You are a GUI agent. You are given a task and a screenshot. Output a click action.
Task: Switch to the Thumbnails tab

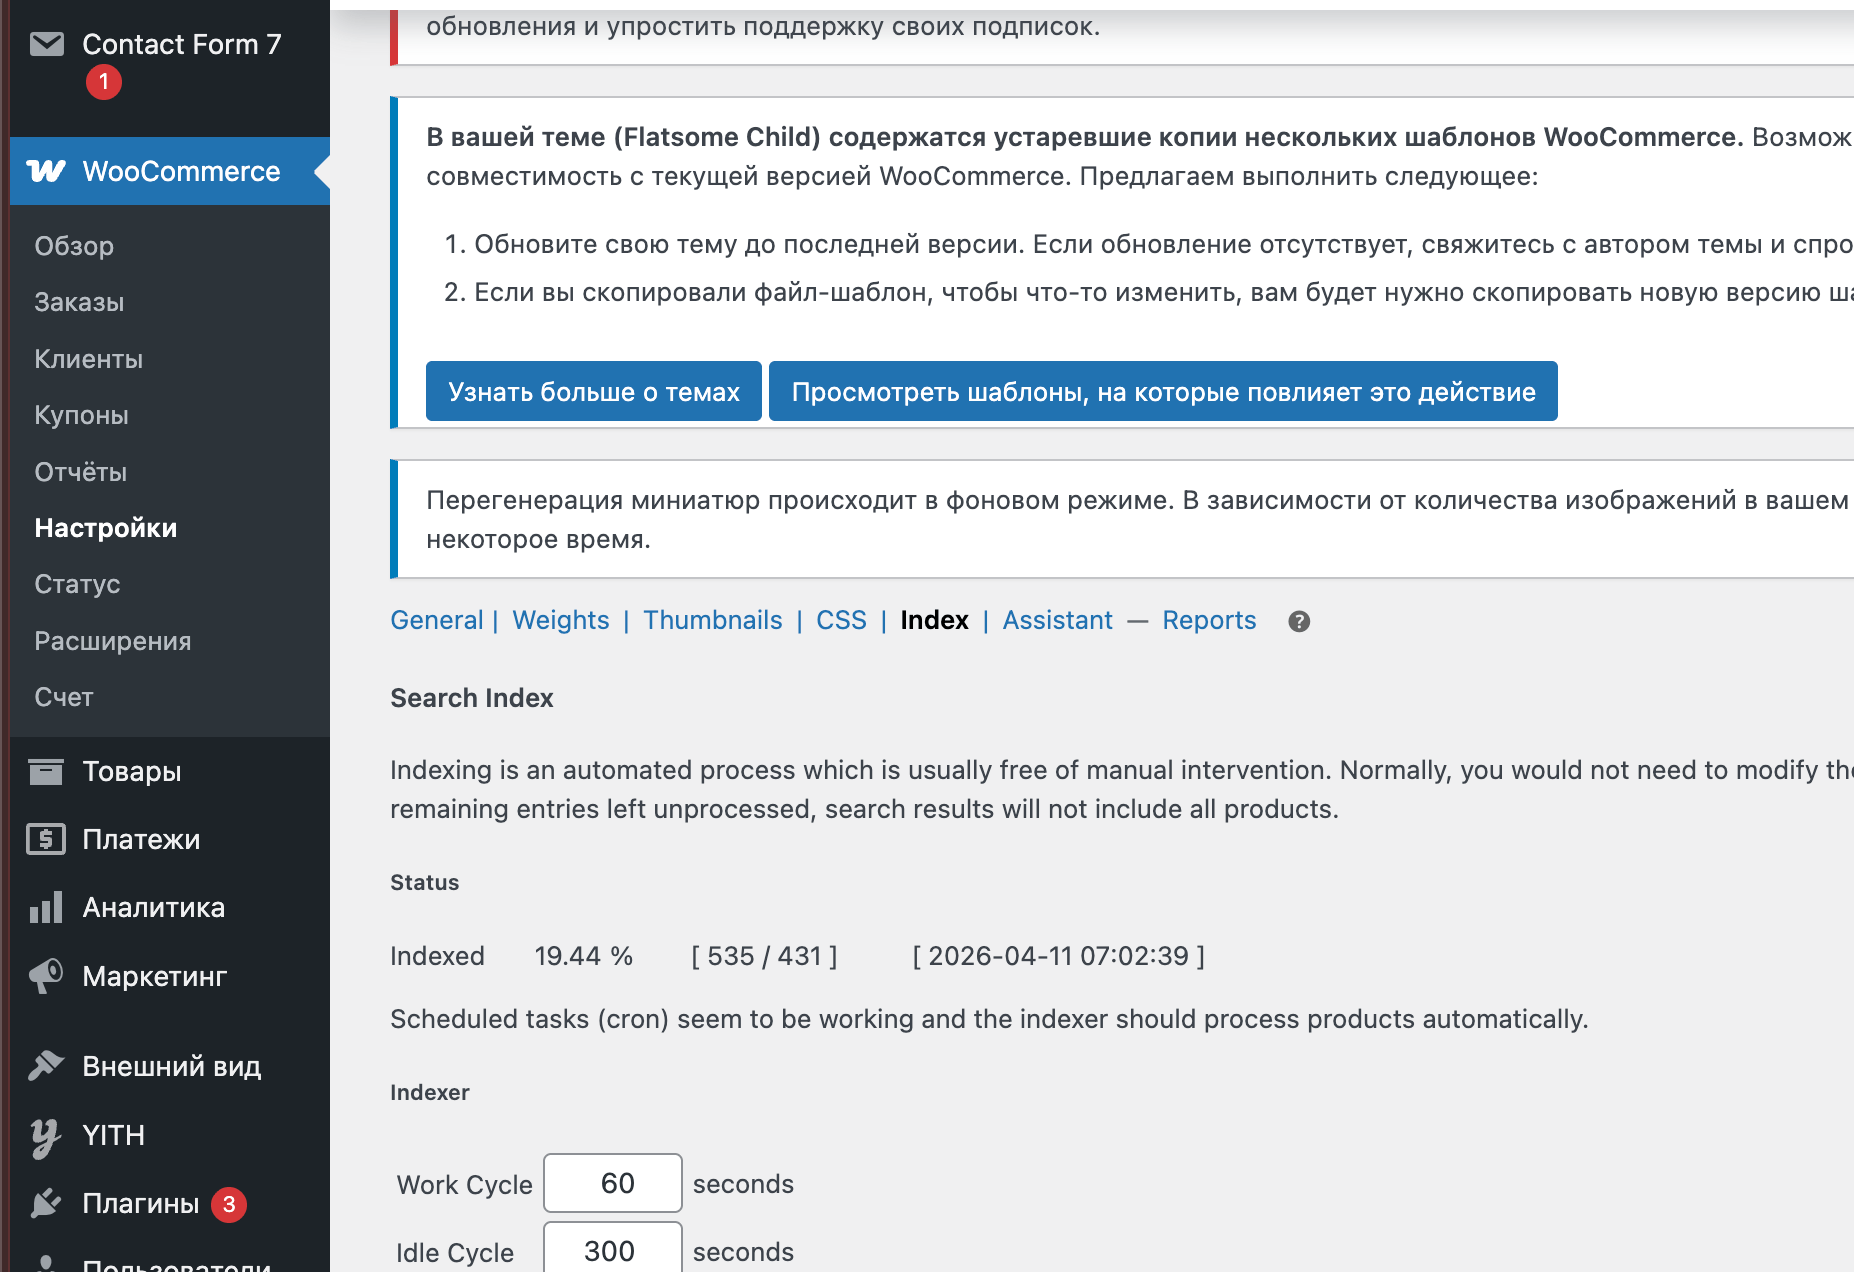[x=713, y=620]
